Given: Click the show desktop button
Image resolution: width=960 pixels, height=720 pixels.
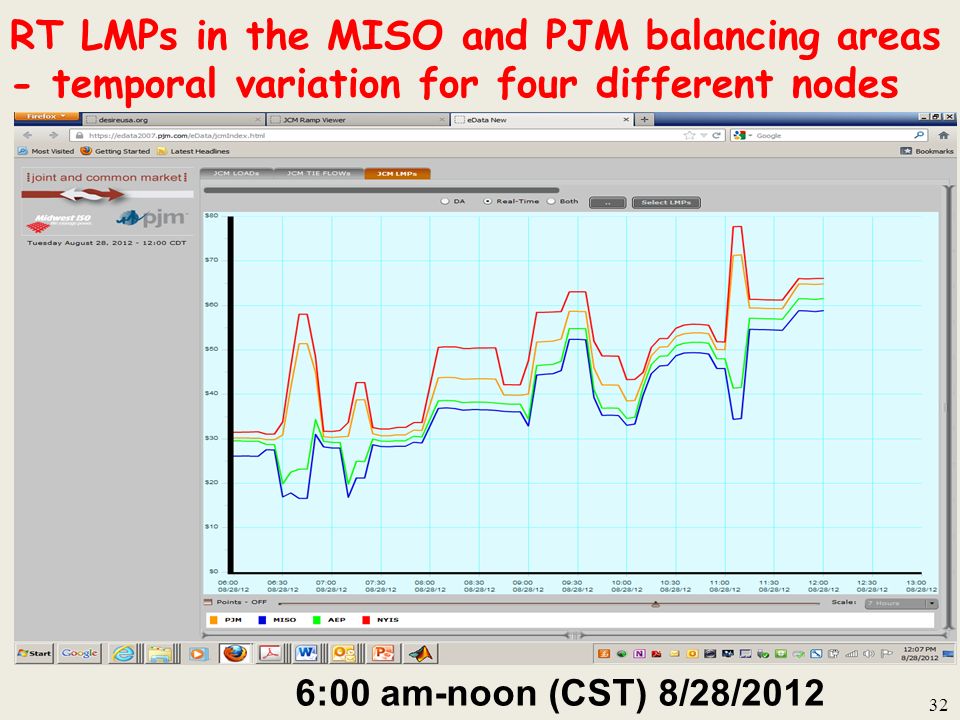Looking at the screenshot, I should coord(948,653).
